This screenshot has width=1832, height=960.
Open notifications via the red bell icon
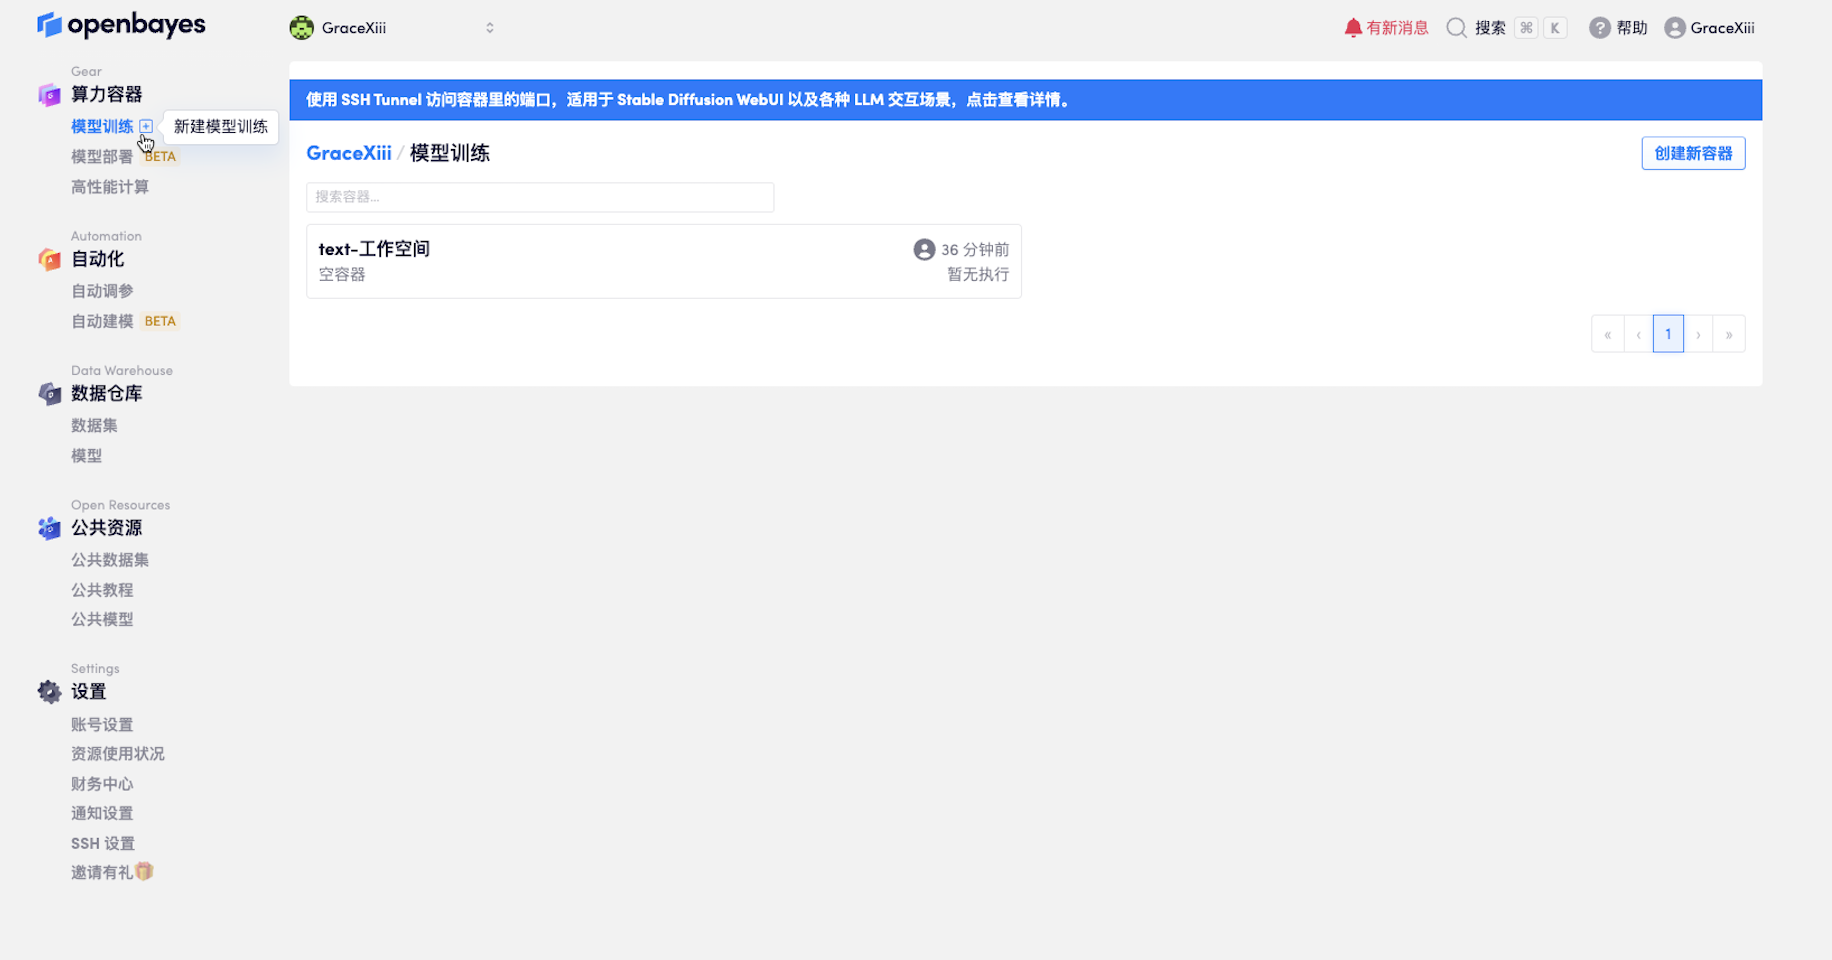(x=1353, y=28)
